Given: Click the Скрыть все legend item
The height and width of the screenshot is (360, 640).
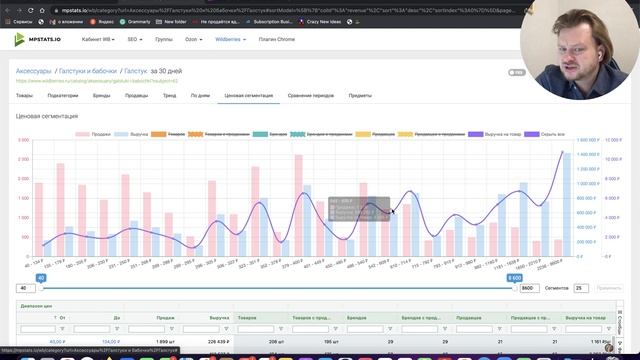Looking at the screenshot, I should click(x=544, y=134).
